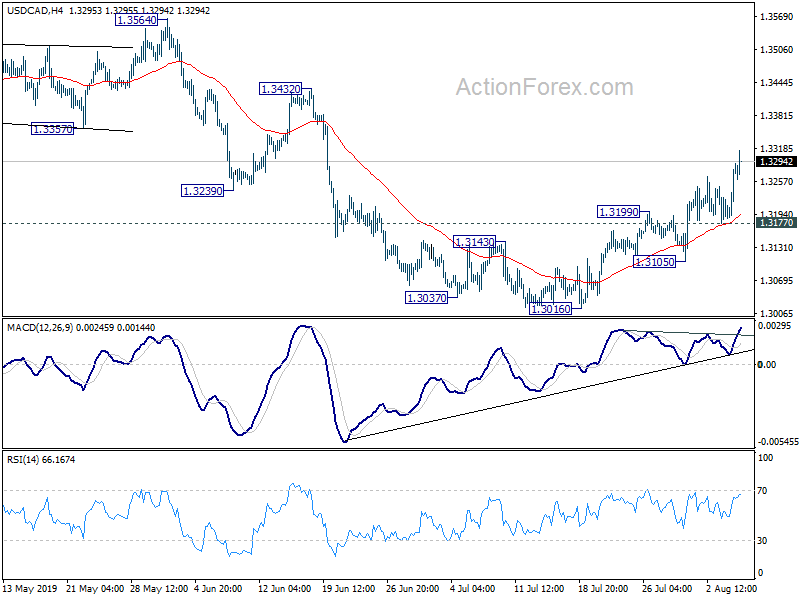Screen dimensions: 800x600
Task: Click the 1.35690 price axis value
Action: (x=777, y=17)
